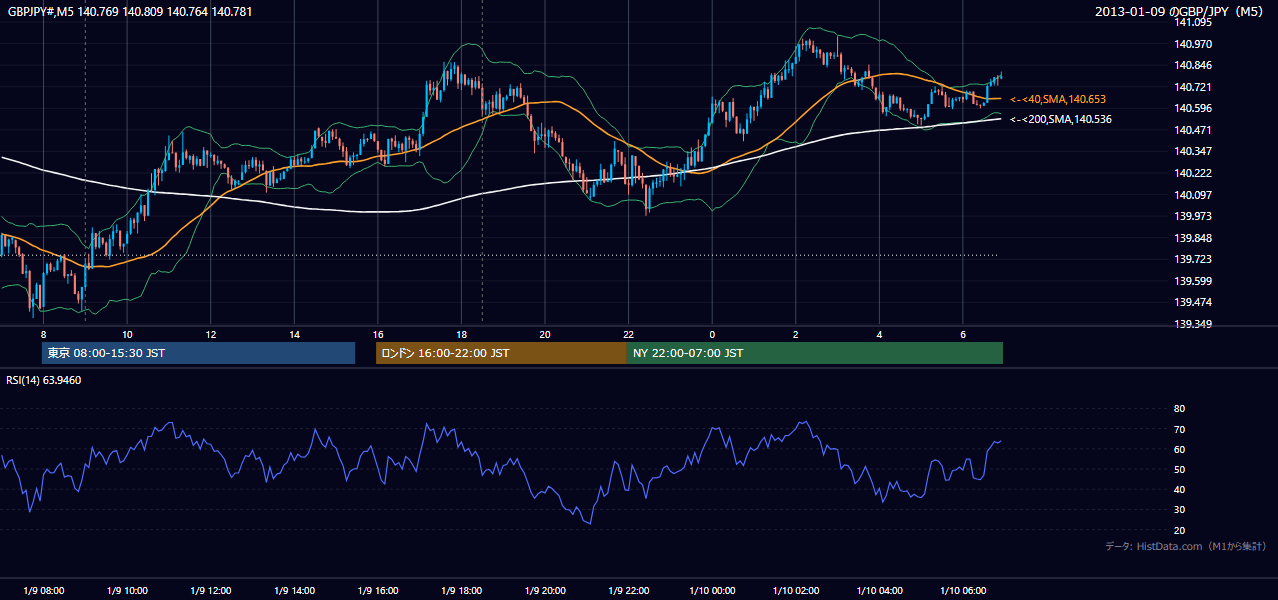Click the bottom date label 1/10 00:00
The height and width of the screenshot is (600, 1278).
[712, 590]
